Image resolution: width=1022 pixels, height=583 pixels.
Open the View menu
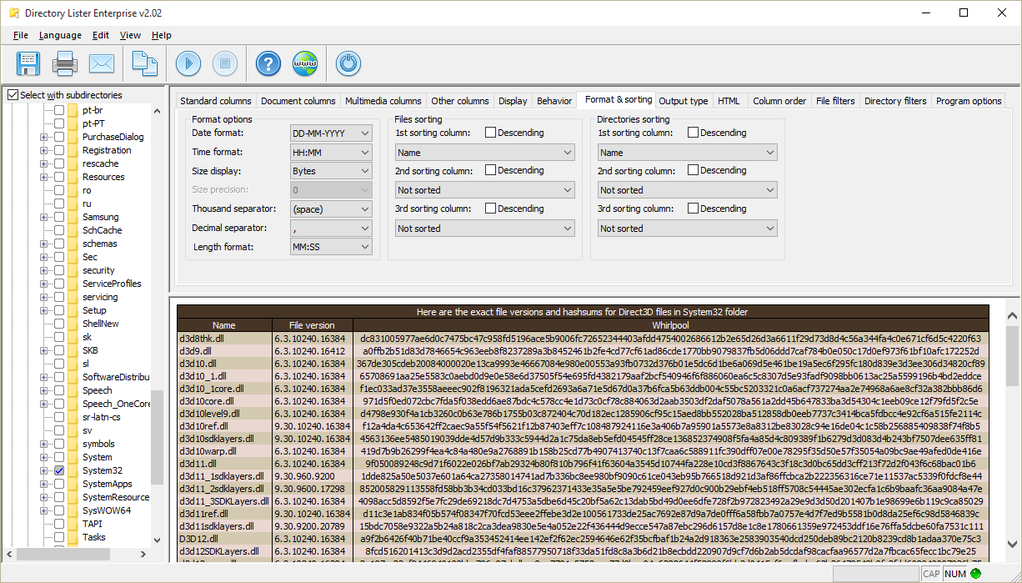[130, 35]
